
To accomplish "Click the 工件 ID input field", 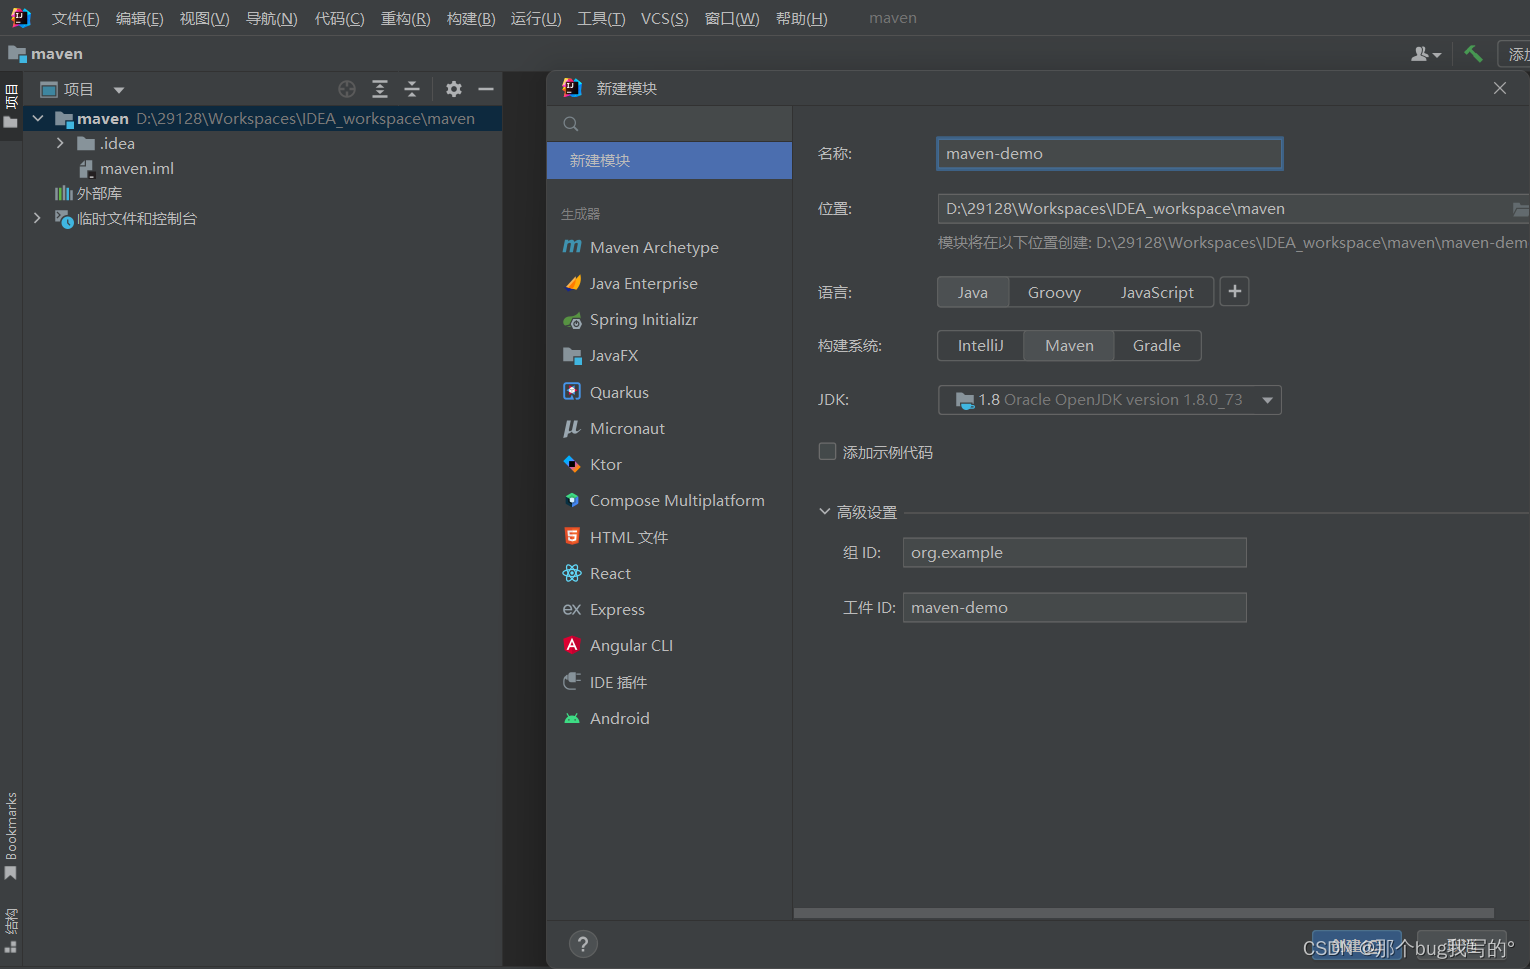I will tap(1074, 608).
